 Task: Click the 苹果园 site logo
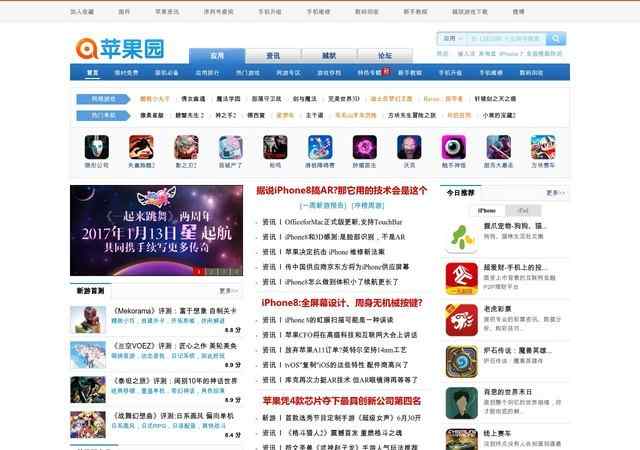(120, 49)
